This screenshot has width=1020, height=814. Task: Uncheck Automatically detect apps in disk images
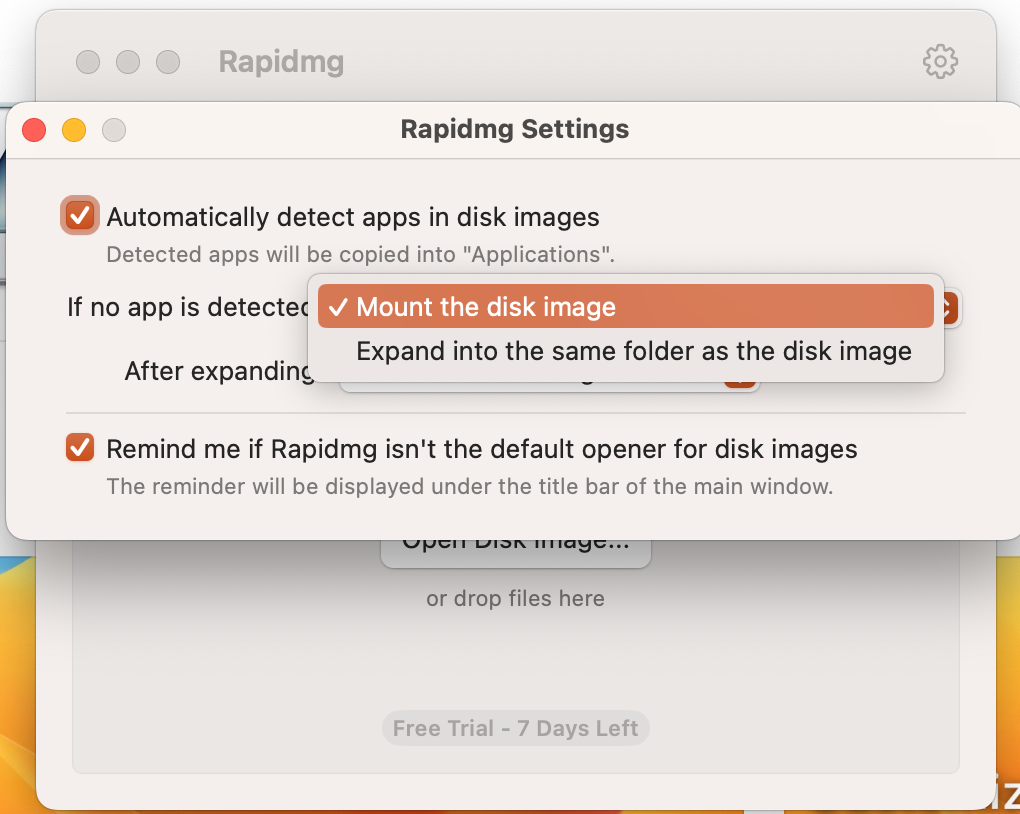[x=80, y=215]
